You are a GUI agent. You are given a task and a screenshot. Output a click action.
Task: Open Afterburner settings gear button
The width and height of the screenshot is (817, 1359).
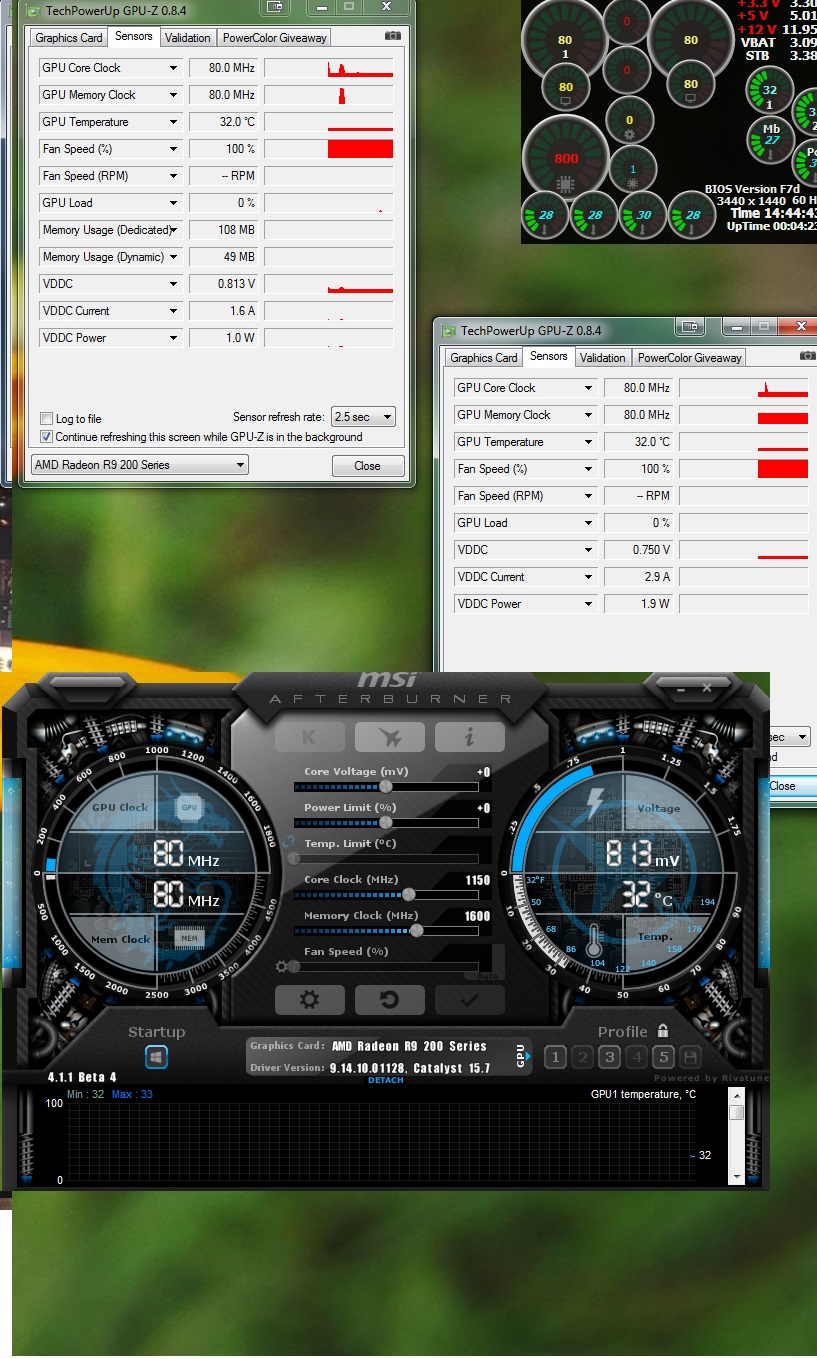(x=310, y=999)
